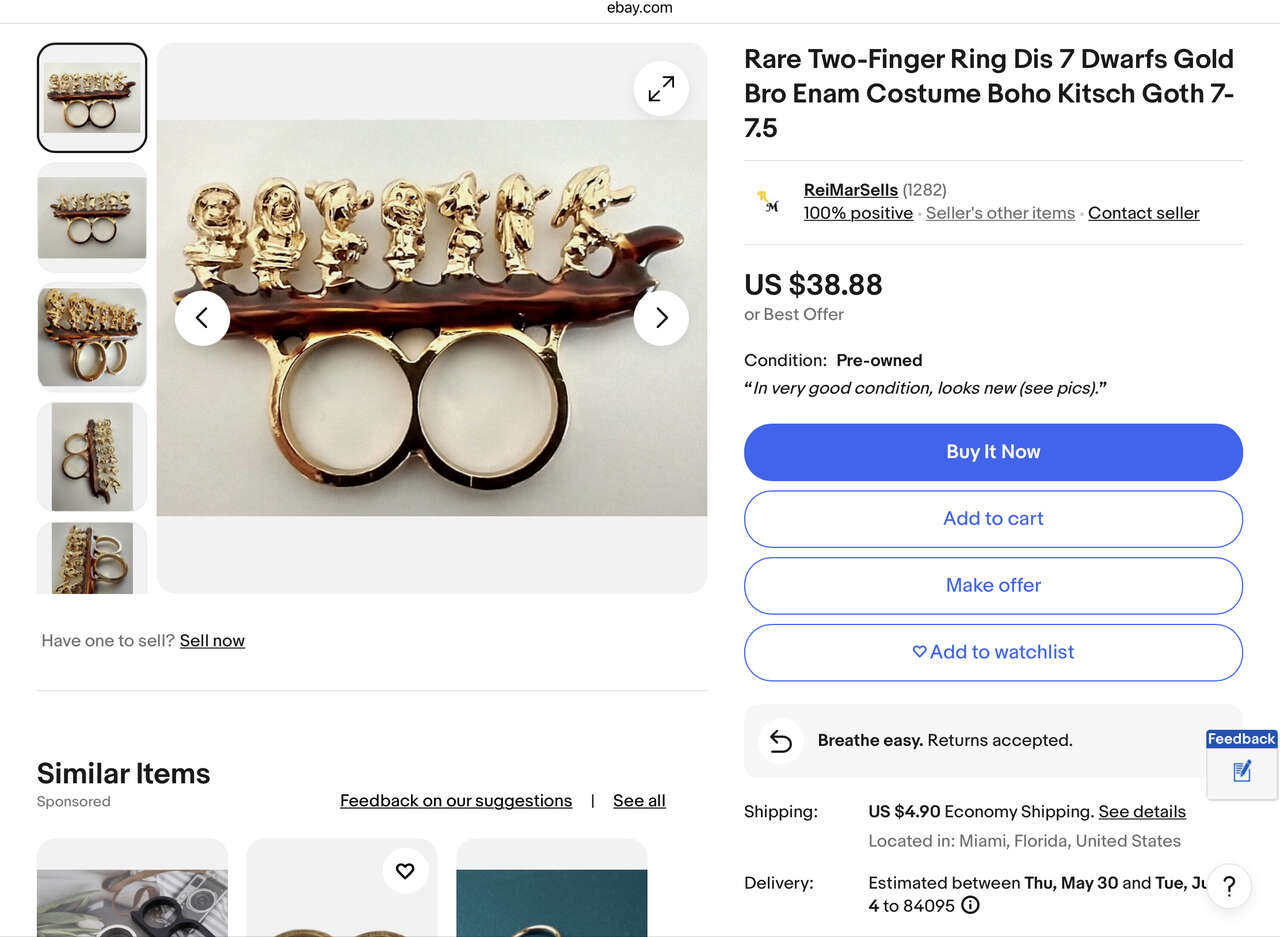Viewport: 1280px width, 937px height.
Task: Open Seller's other items link
Action: [1000, 213]
